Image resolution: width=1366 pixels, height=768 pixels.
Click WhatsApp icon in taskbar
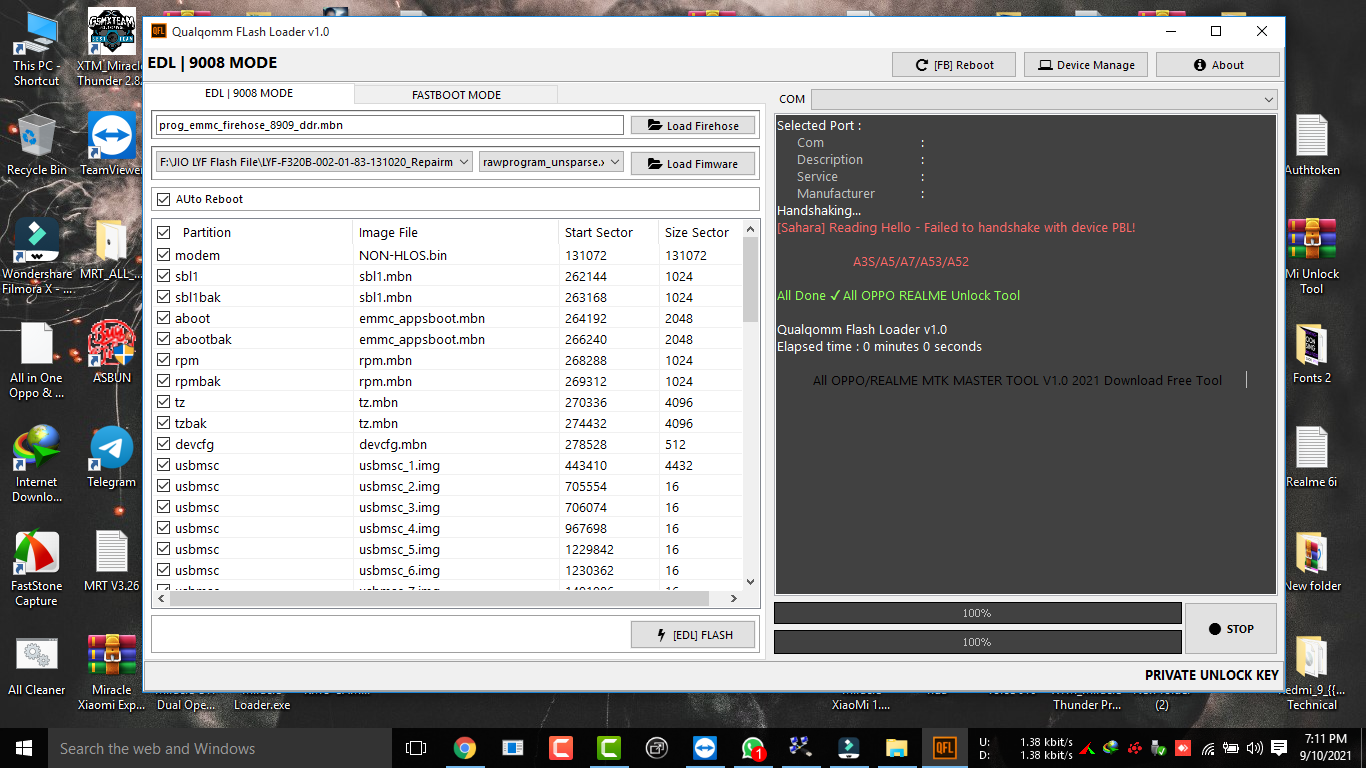[752, 748]
